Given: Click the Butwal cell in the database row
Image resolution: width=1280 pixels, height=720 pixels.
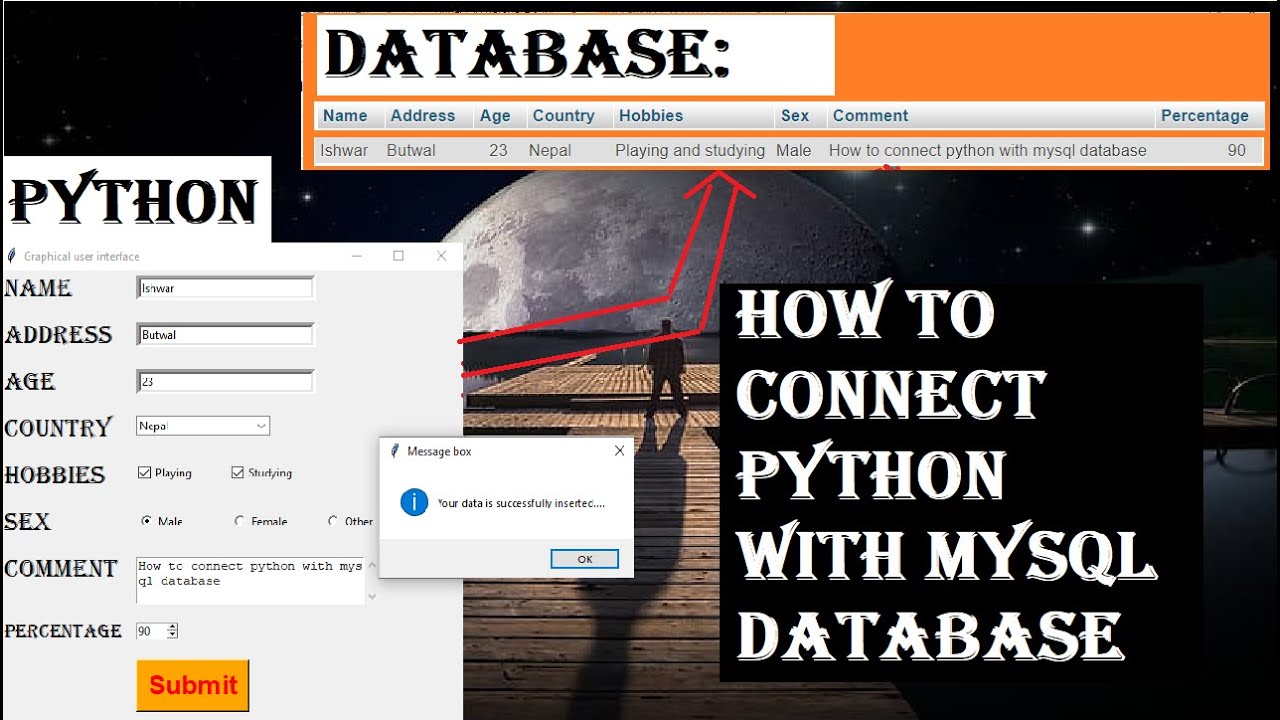Looking at the screenshot, I should [x=411, y=151].
